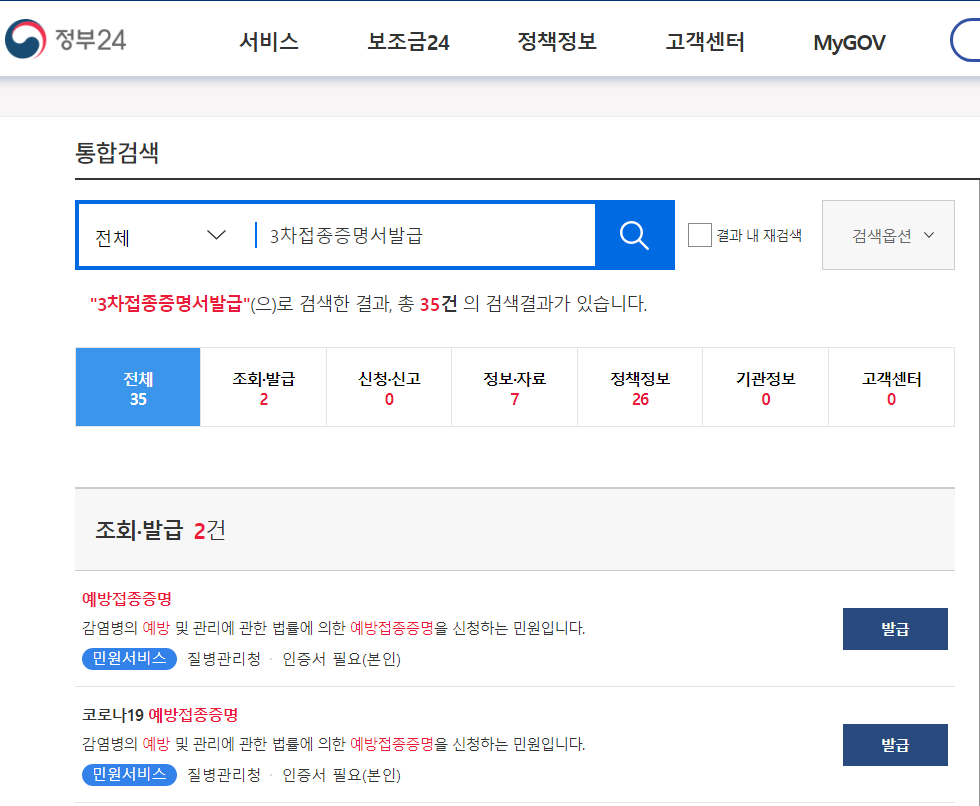Open the MyGOV menu
980x806 pixels.
pyautogui.click(x=849, y=42)
